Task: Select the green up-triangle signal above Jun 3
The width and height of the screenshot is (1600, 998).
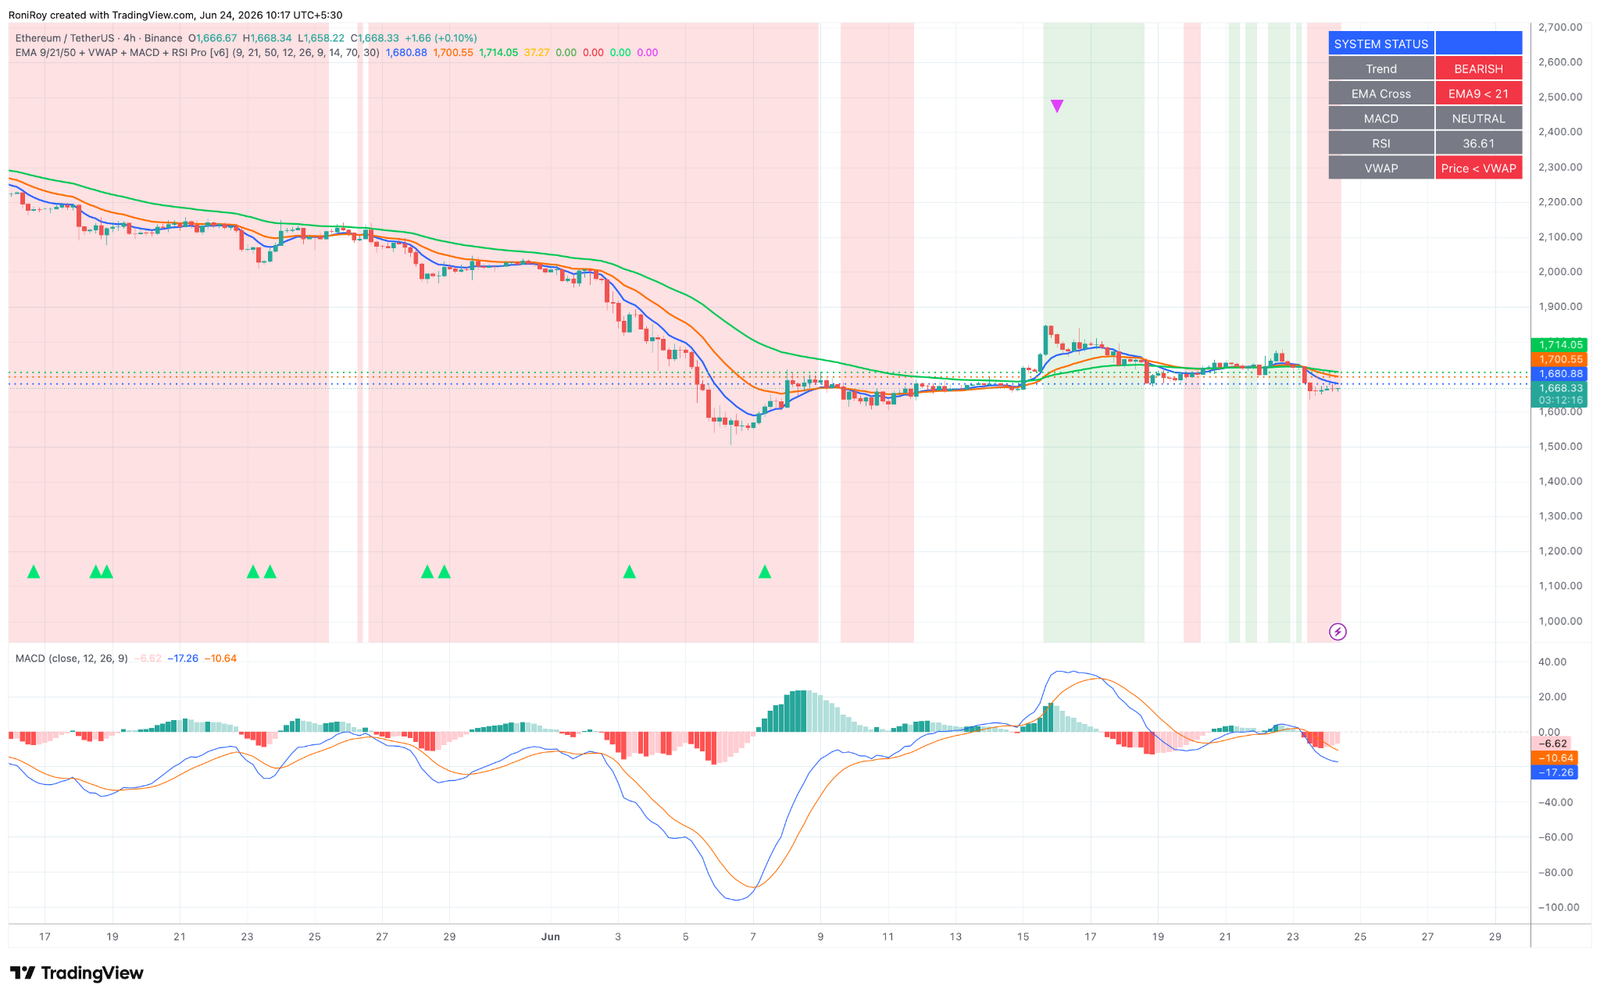Action: click(x=629, y=572)
